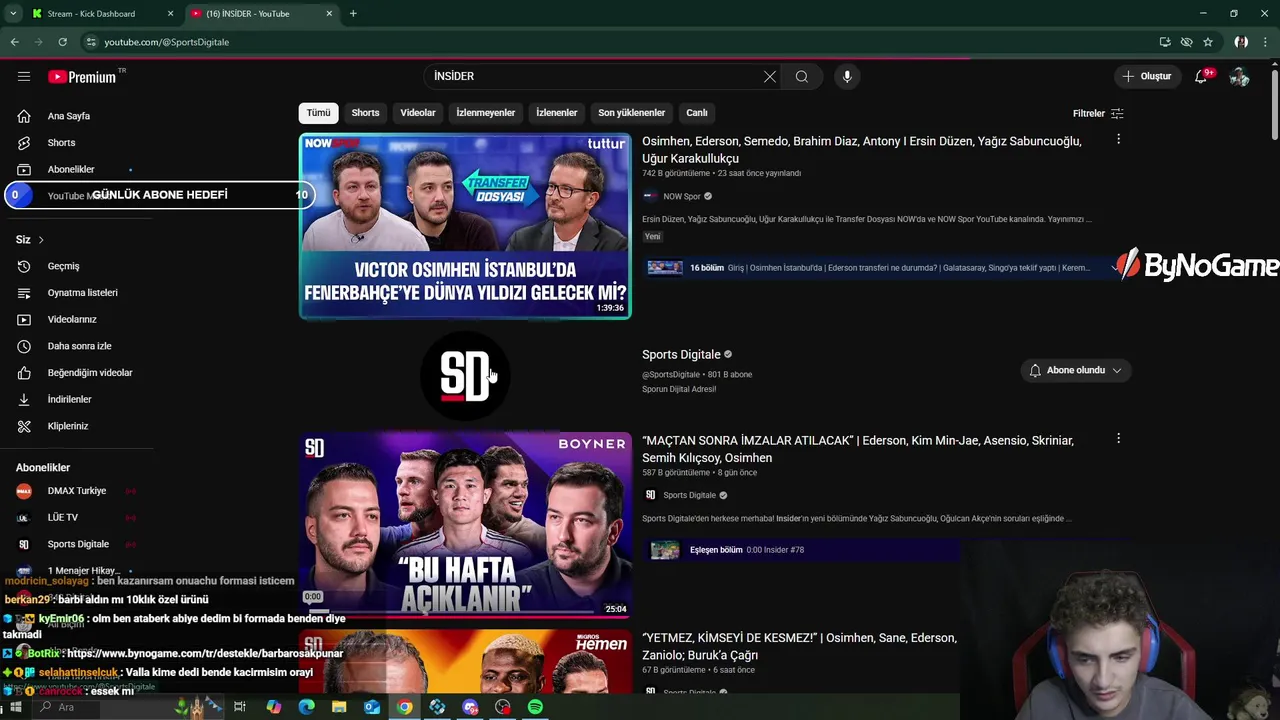This screenshot has width=1280, height=720.
Task: Bookmark this page with the star icon
Action: click(1208, 42)
